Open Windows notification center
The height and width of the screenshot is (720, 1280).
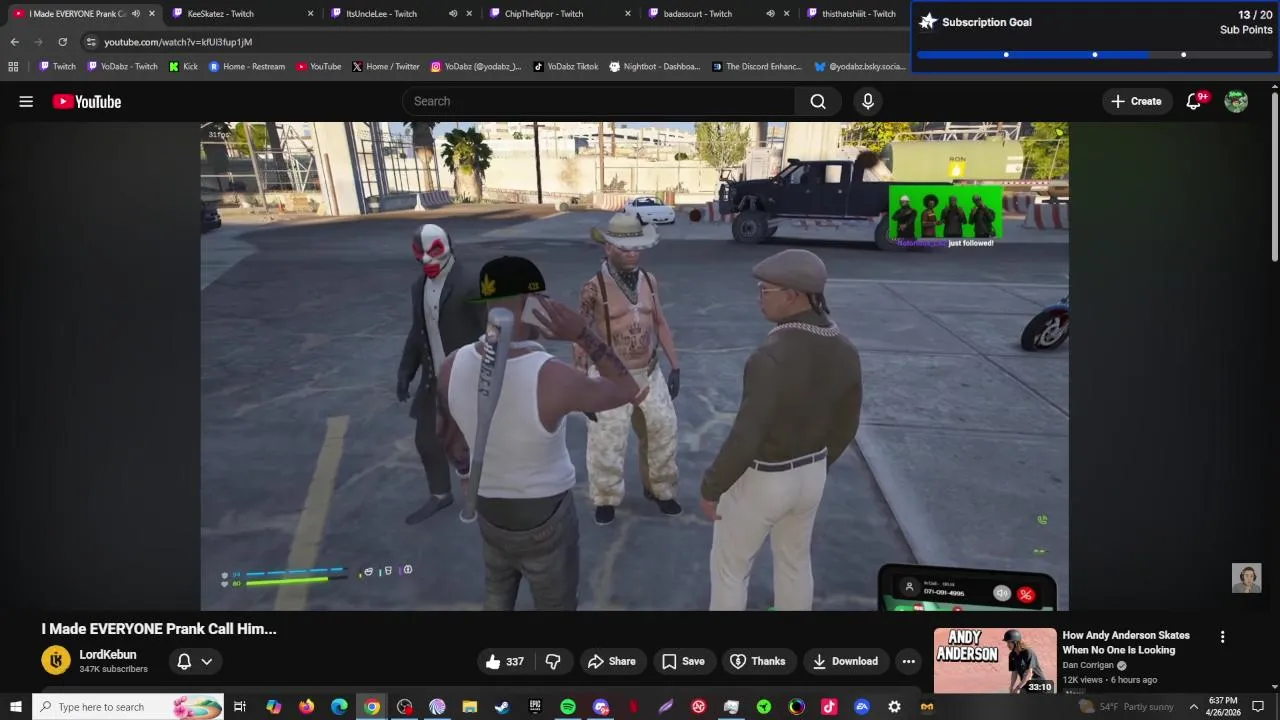pyautogui.click(x=1258, y=707)
